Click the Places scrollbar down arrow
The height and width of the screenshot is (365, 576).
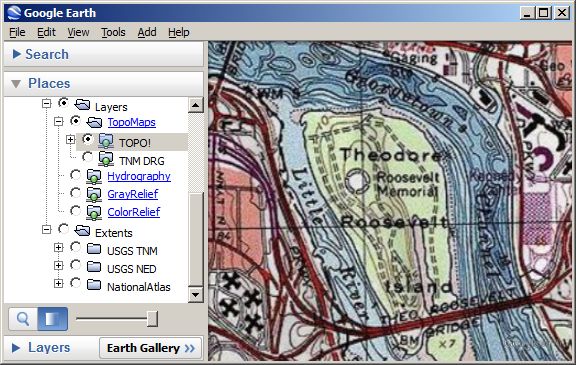195,295
